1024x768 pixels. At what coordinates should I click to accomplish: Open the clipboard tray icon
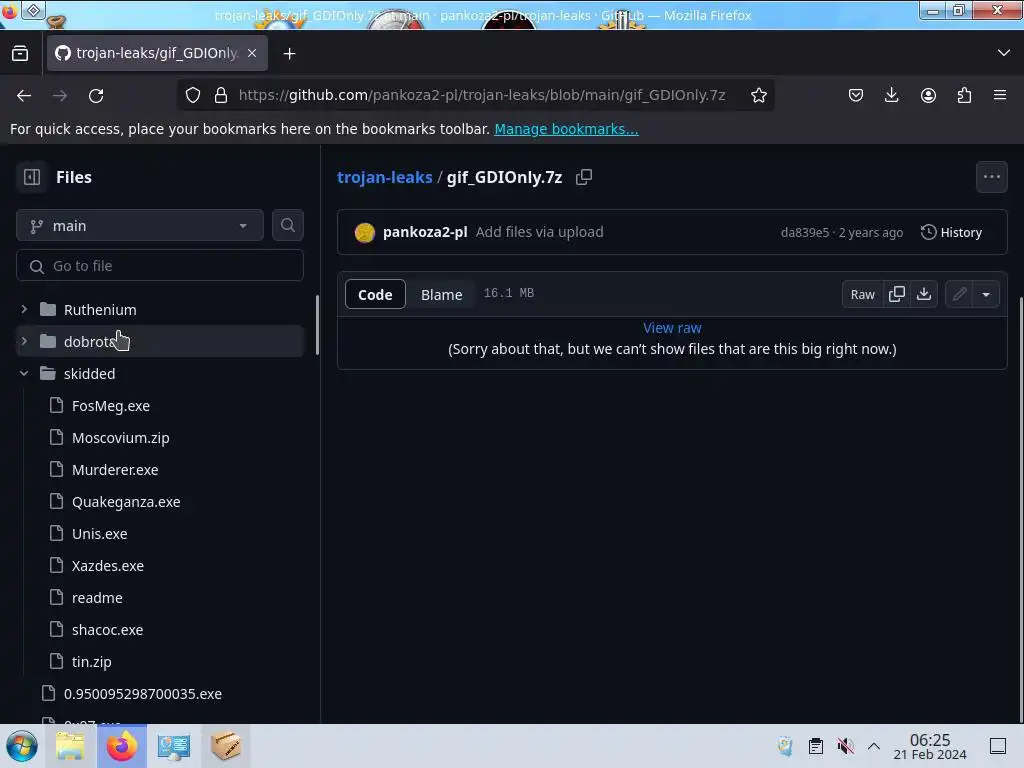pos(815,746)
